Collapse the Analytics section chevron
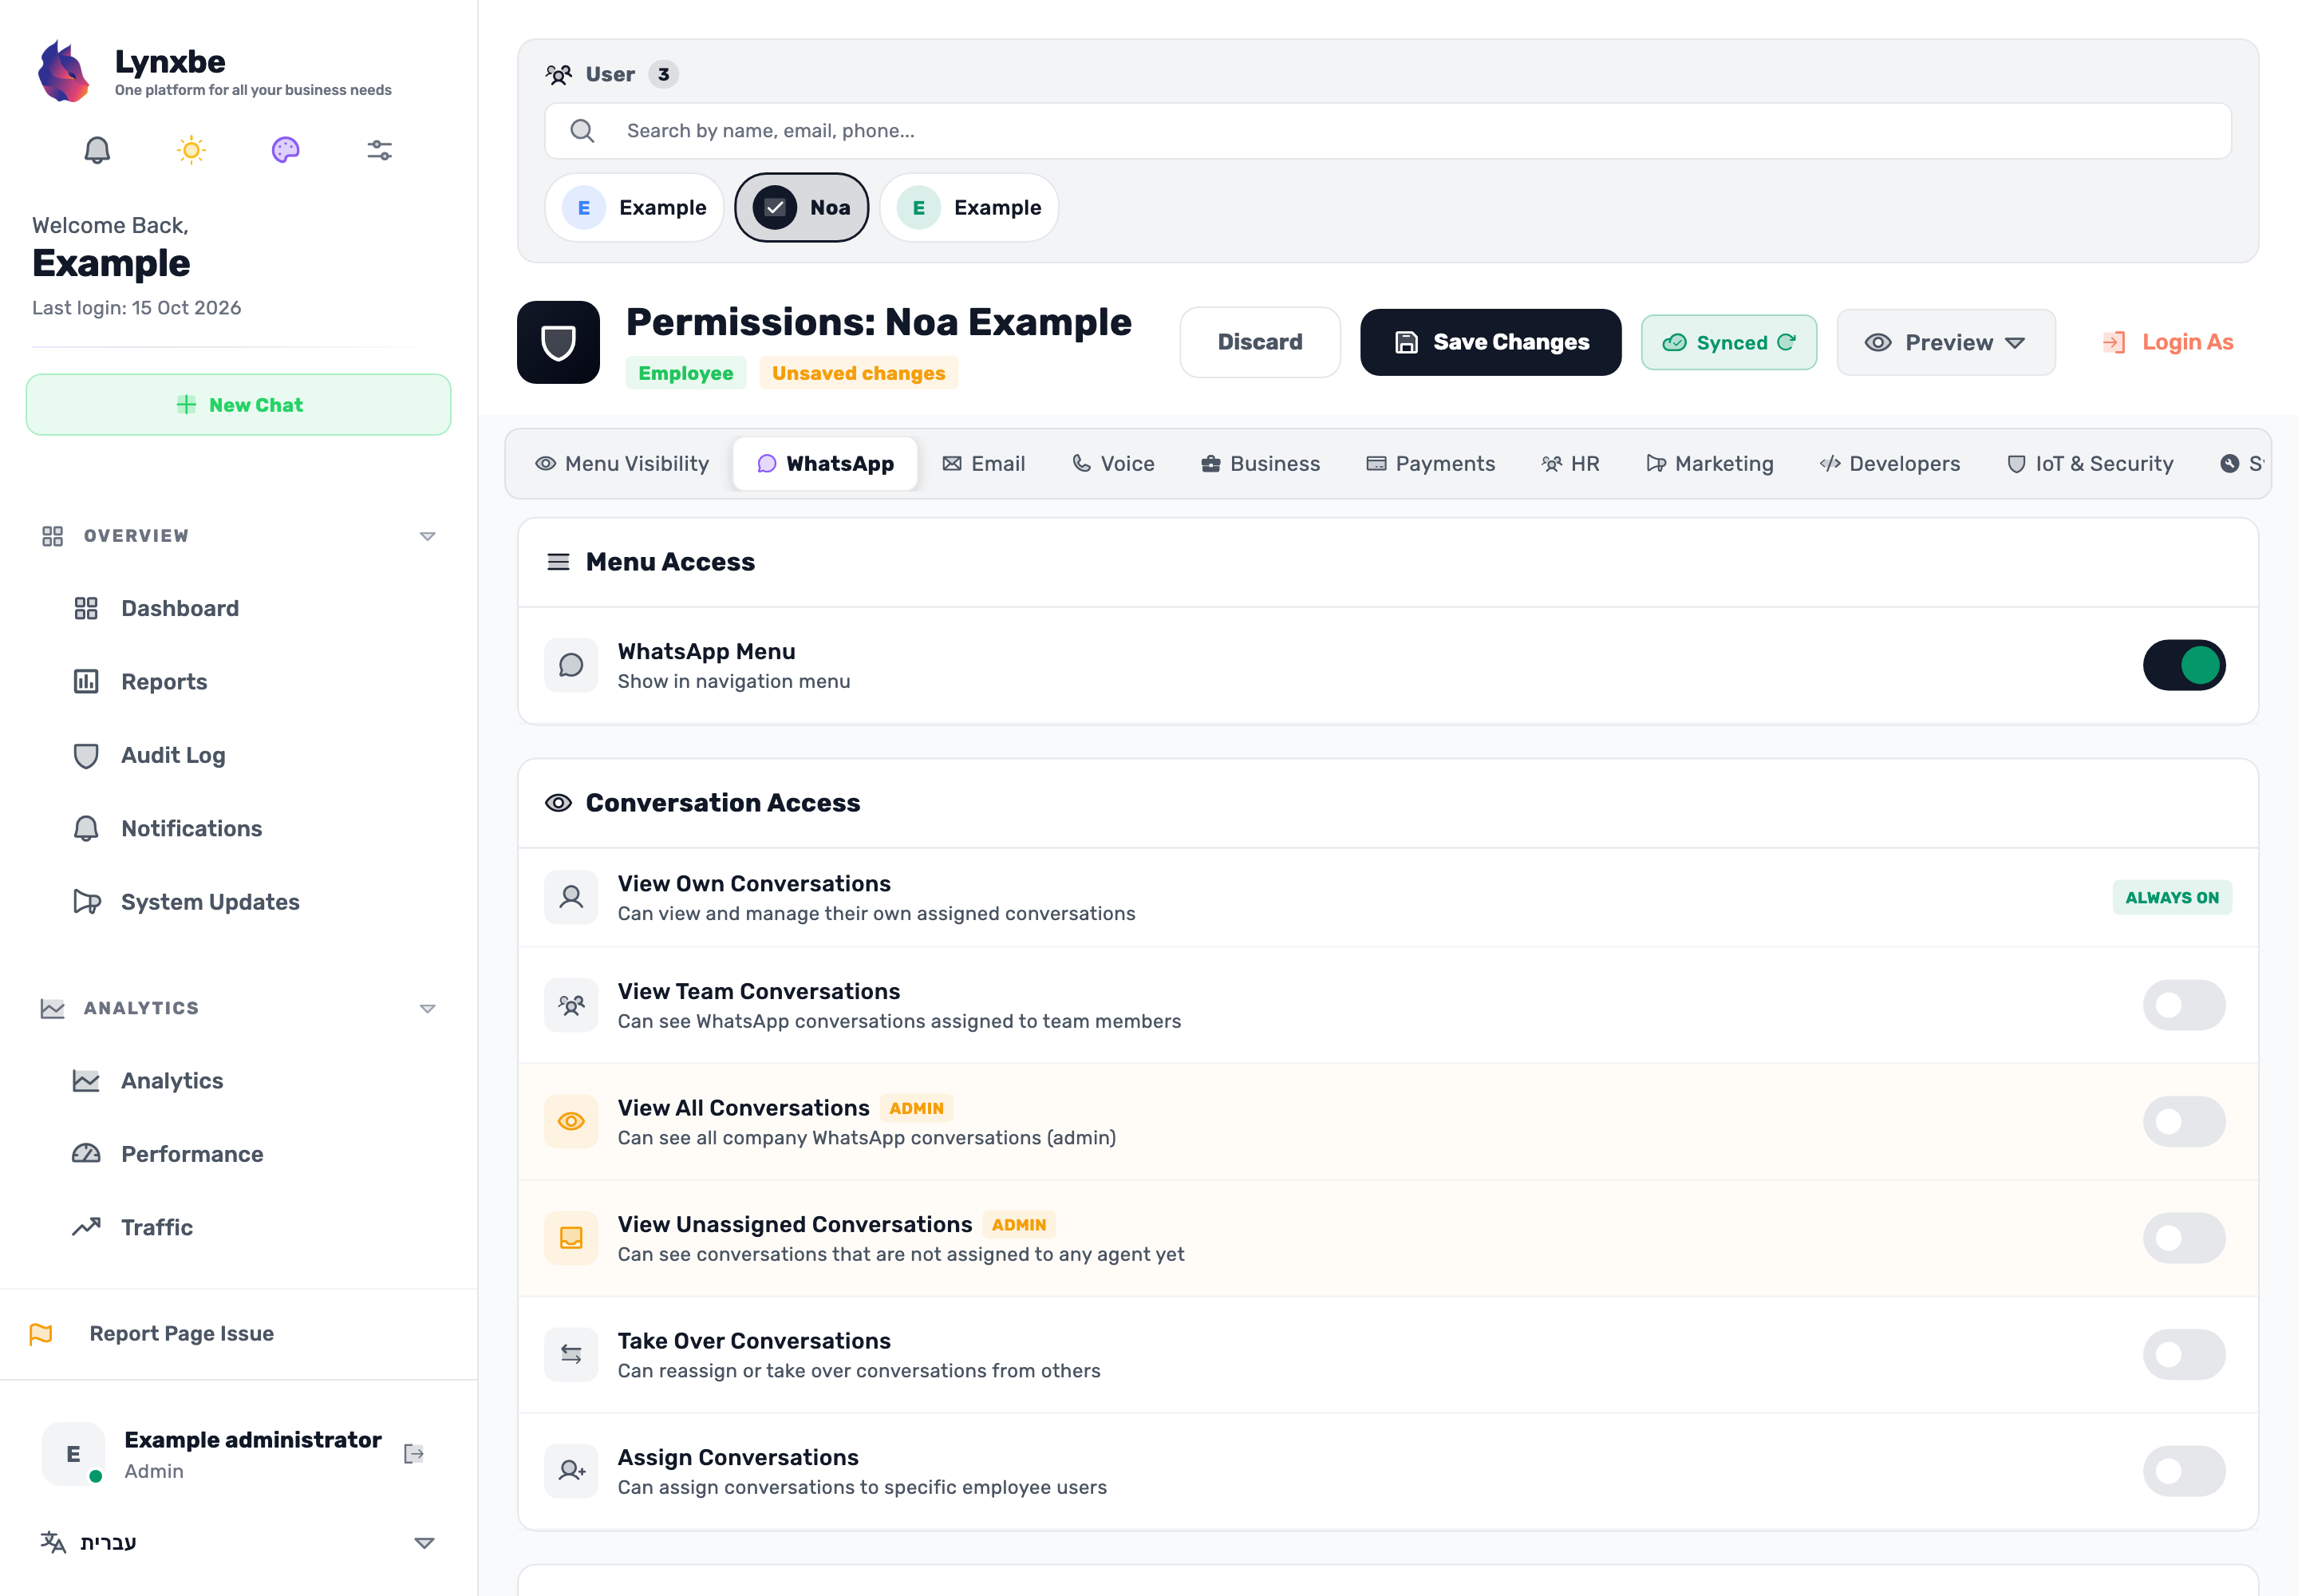2298x1596 pixels. coord(427,1008)
